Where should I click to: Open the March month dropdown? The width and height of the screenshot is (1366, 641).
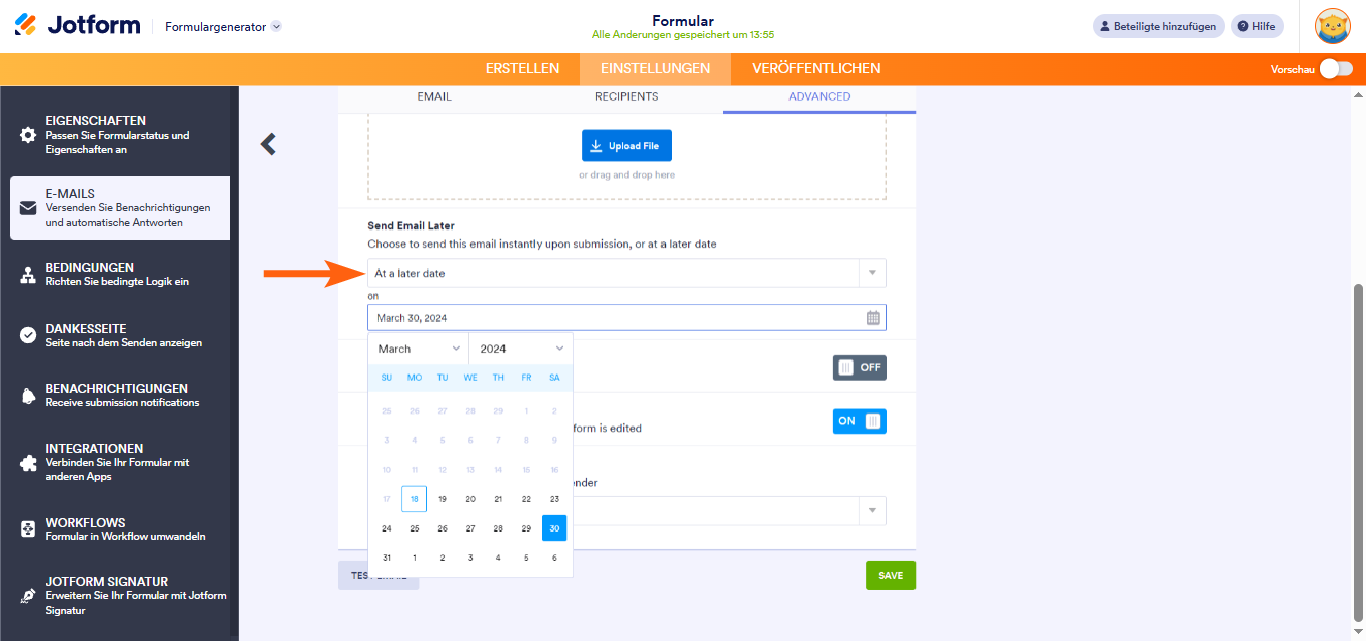pos(418,349)
